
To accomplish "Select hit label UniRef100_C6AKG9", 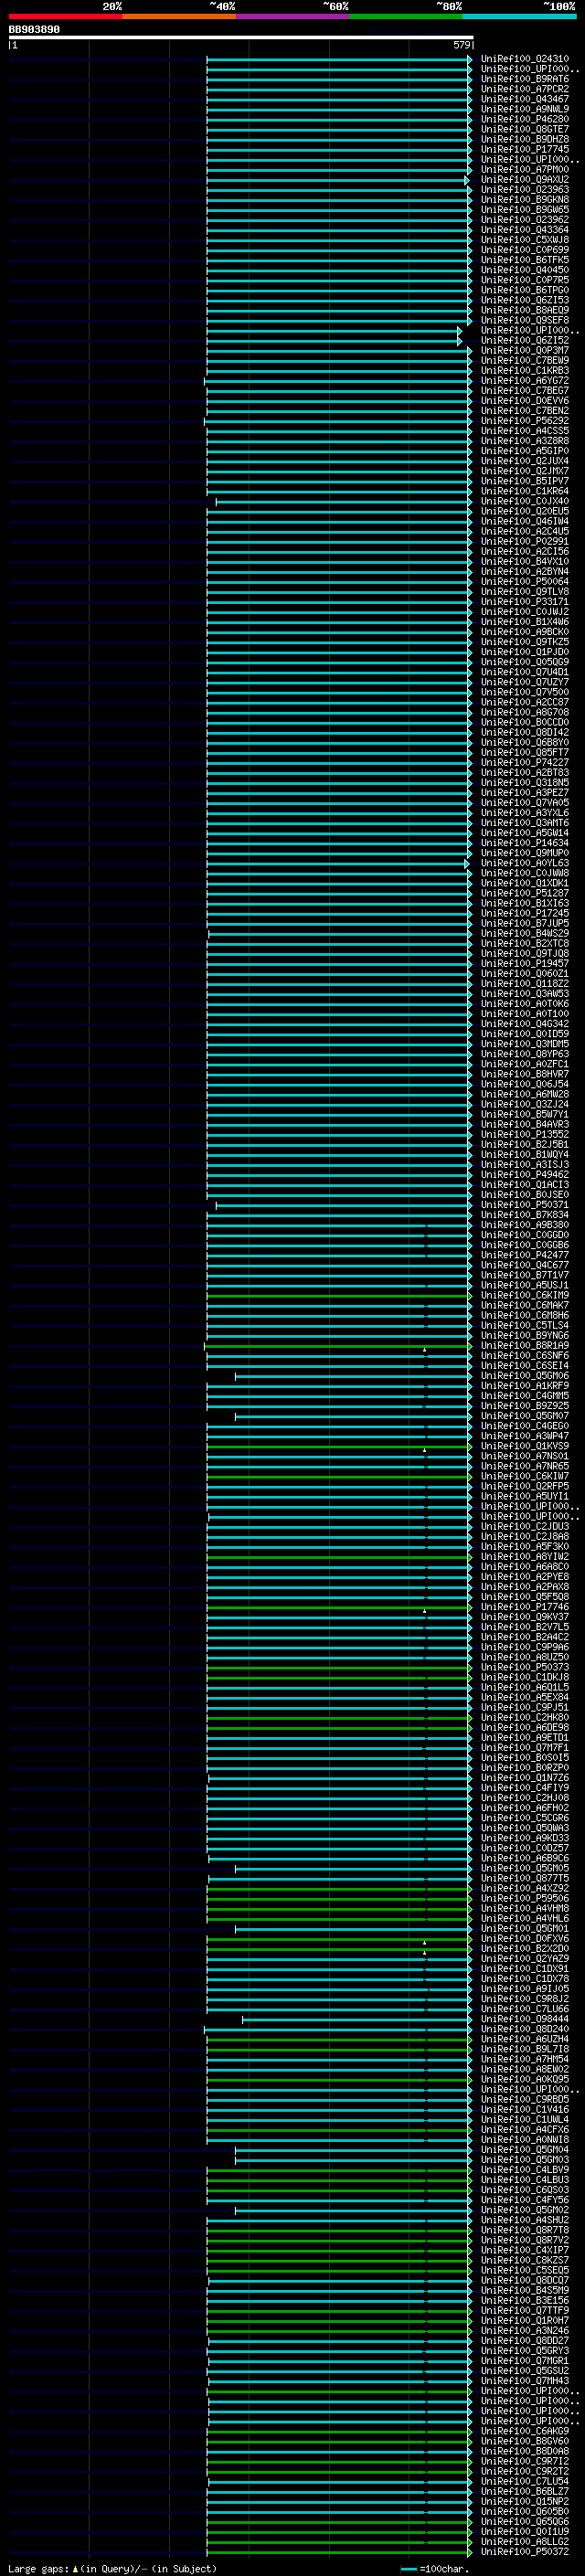I will click(x=524, y=2431).
